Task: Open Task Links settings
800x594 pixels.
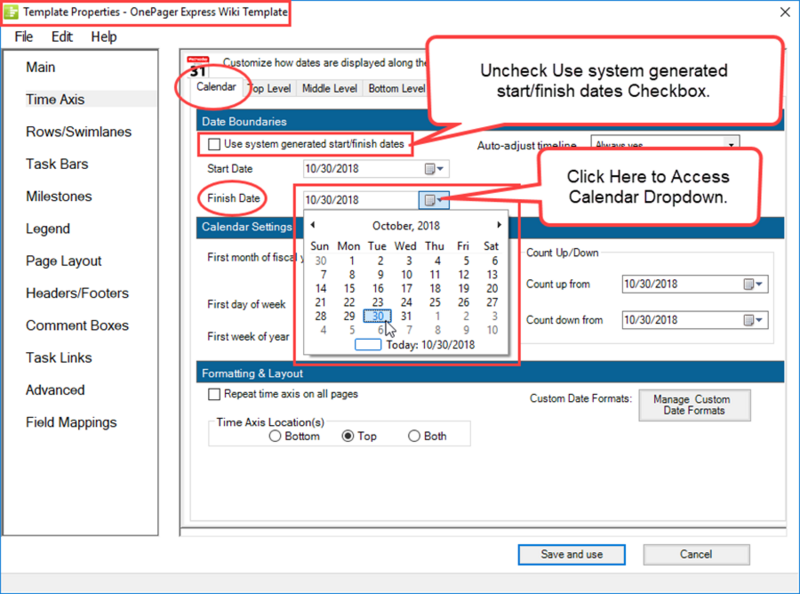Action: (x=59, y=358)
